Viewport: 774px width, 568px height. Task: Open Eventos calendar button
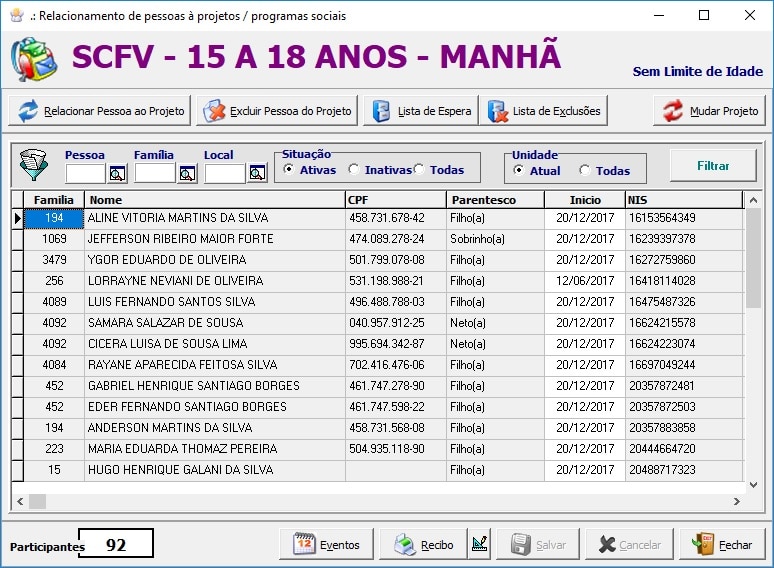click(326, 545)
